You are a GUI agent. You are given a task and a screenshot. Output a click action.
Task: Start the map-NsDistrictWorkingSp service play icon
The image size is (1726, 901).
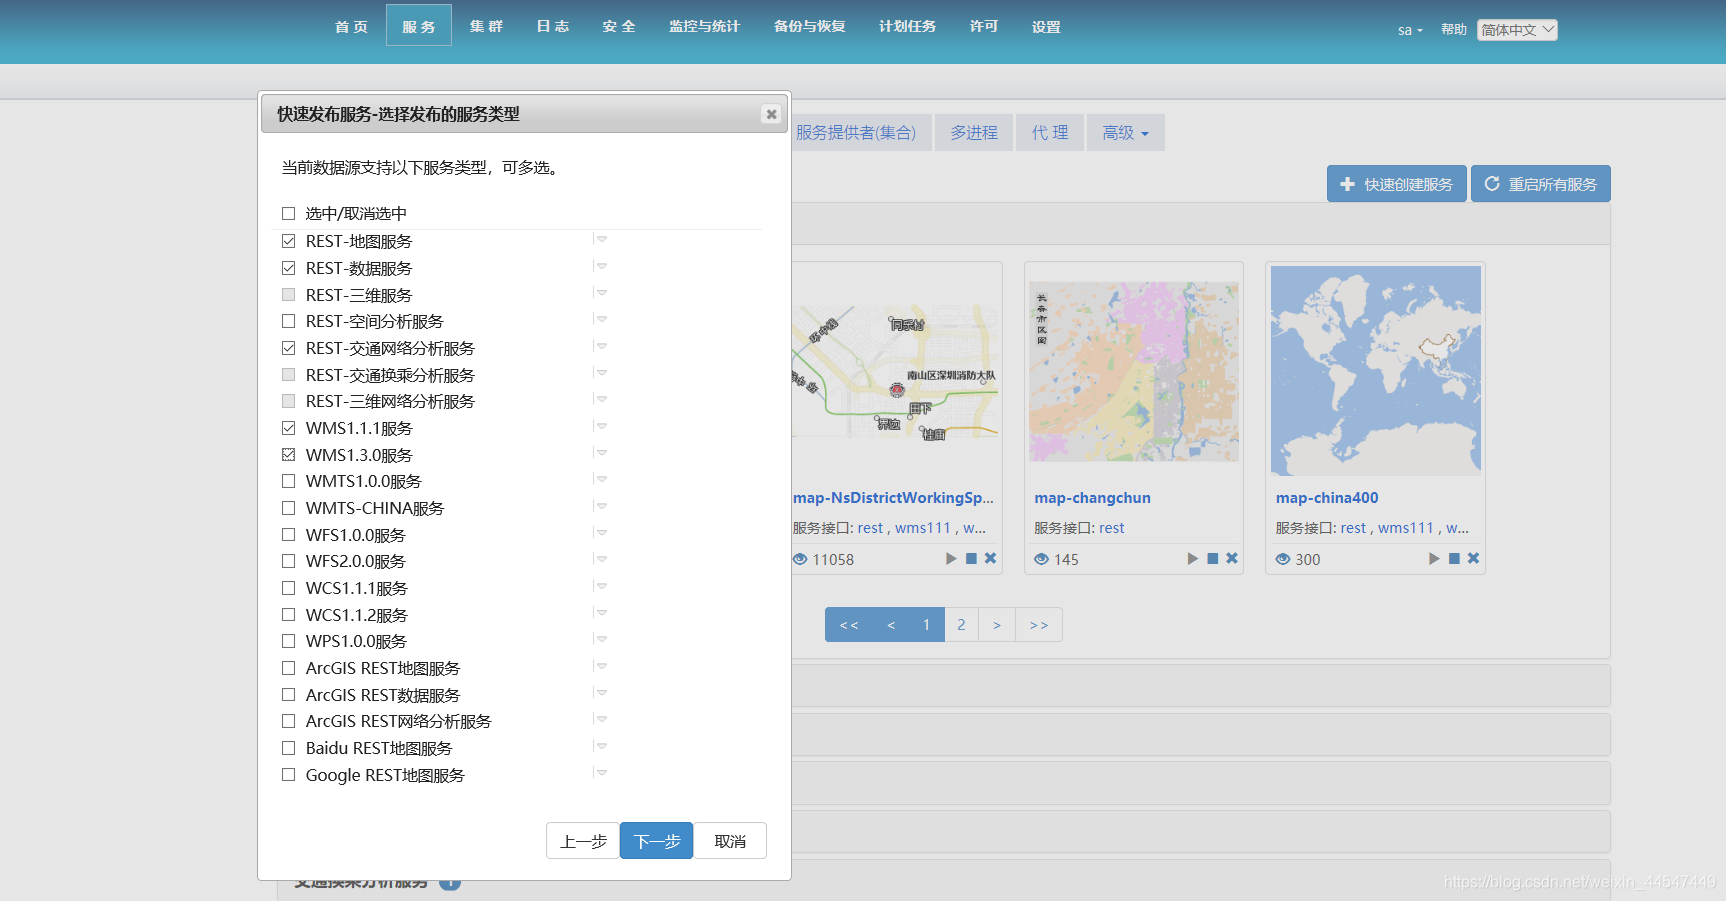point(951,559)
